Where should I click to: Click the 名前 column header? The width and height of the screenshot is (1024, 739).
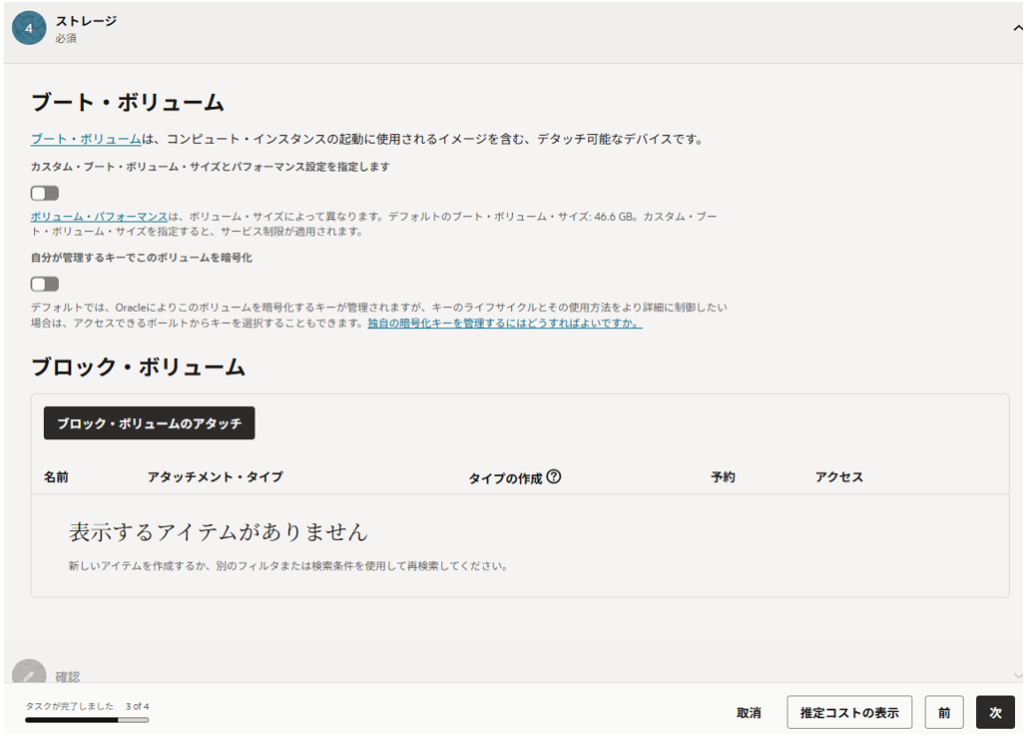[56, 477]
